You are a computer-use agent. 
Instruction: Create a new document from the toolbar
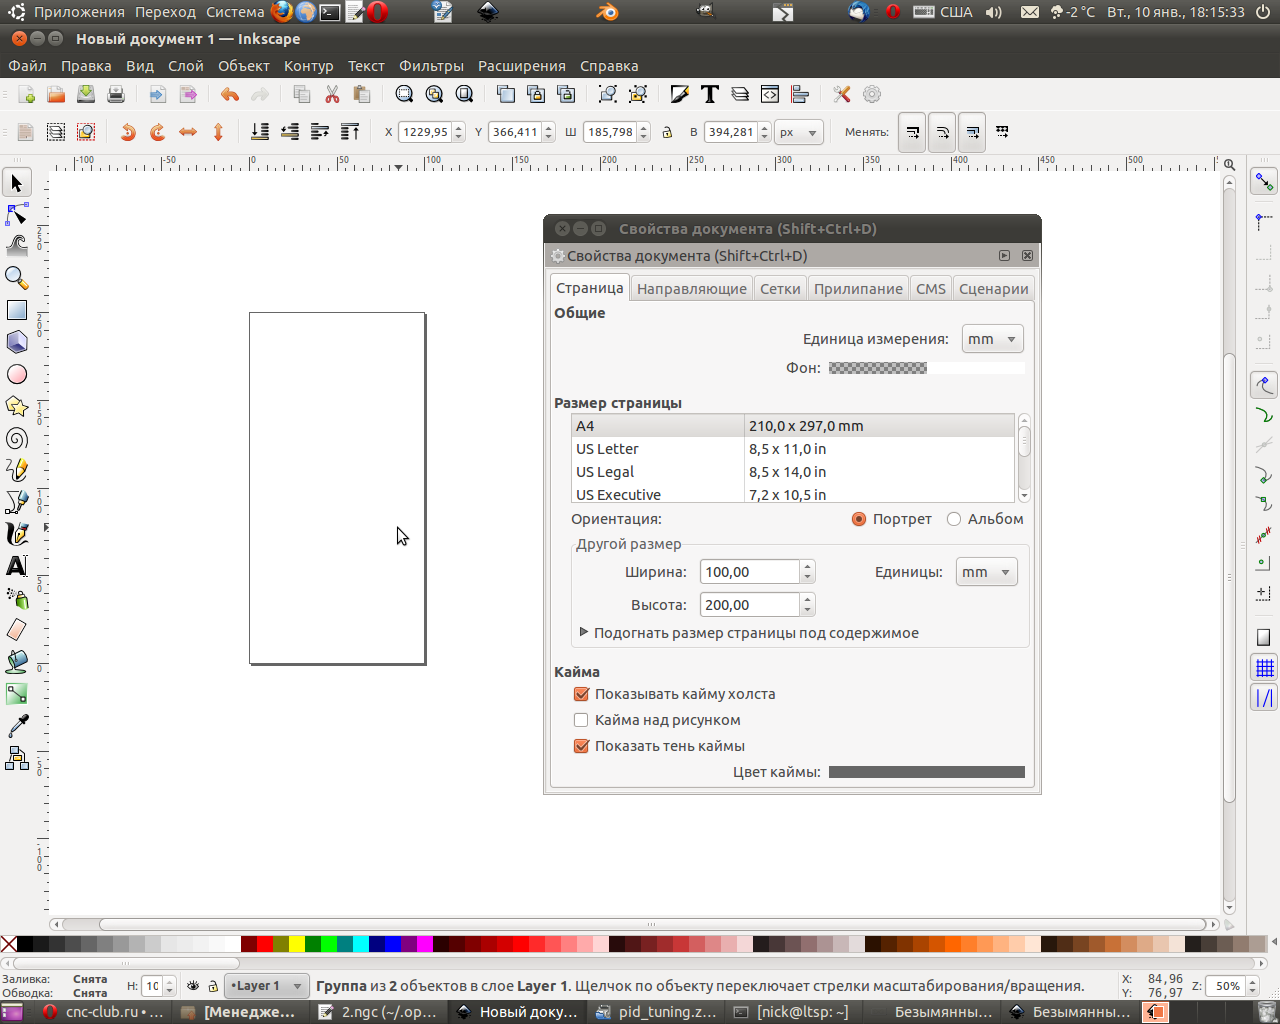coord(27,94)
